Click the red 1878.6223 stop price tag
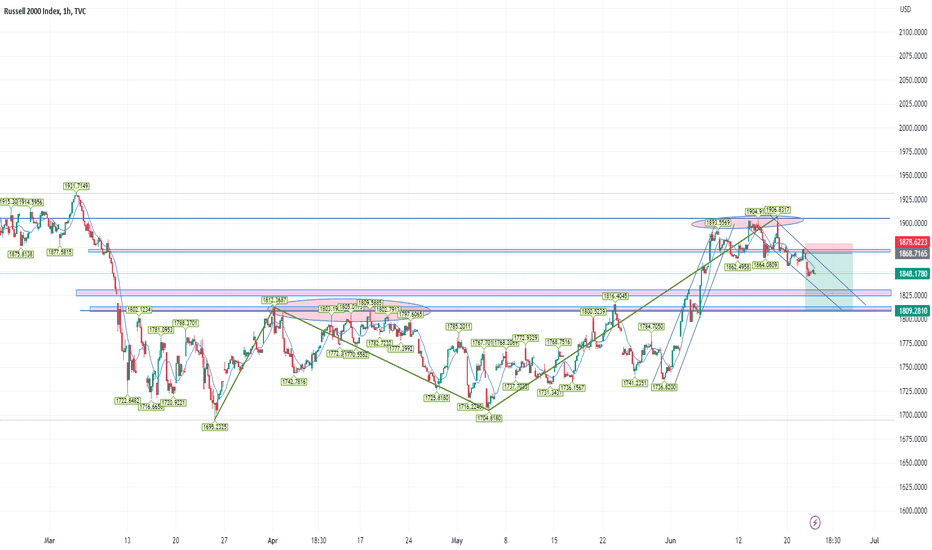 (x=912, y=242)
